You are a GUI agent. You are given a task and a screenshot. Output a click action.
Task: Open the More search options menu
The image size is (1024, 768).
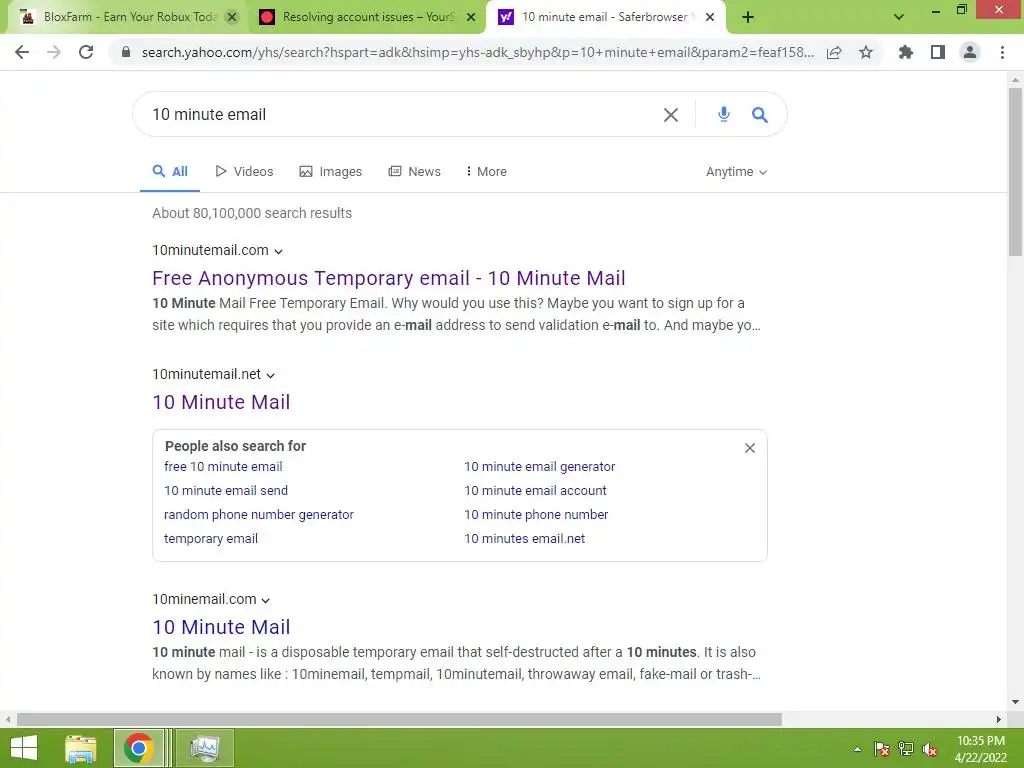point(486,172)
